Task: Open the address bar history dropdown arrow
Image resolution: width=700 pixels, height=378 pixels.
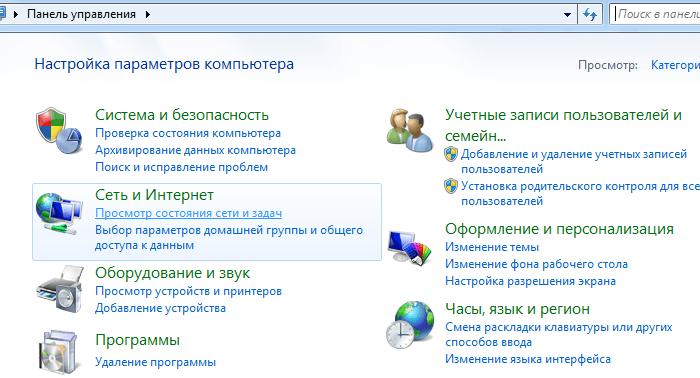Action: [567, 14]
